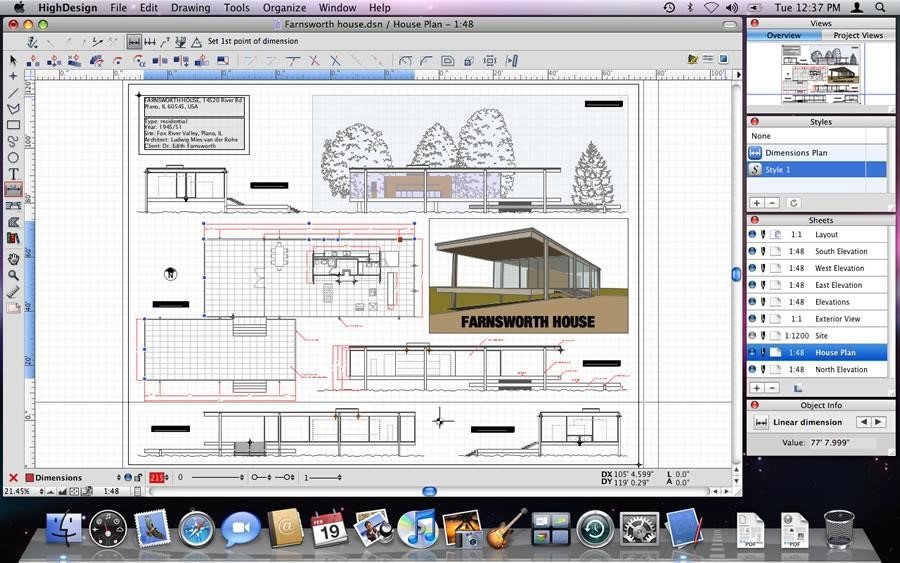
Task: Go to previous object in Object Info
Action: [x=863, y=422]
